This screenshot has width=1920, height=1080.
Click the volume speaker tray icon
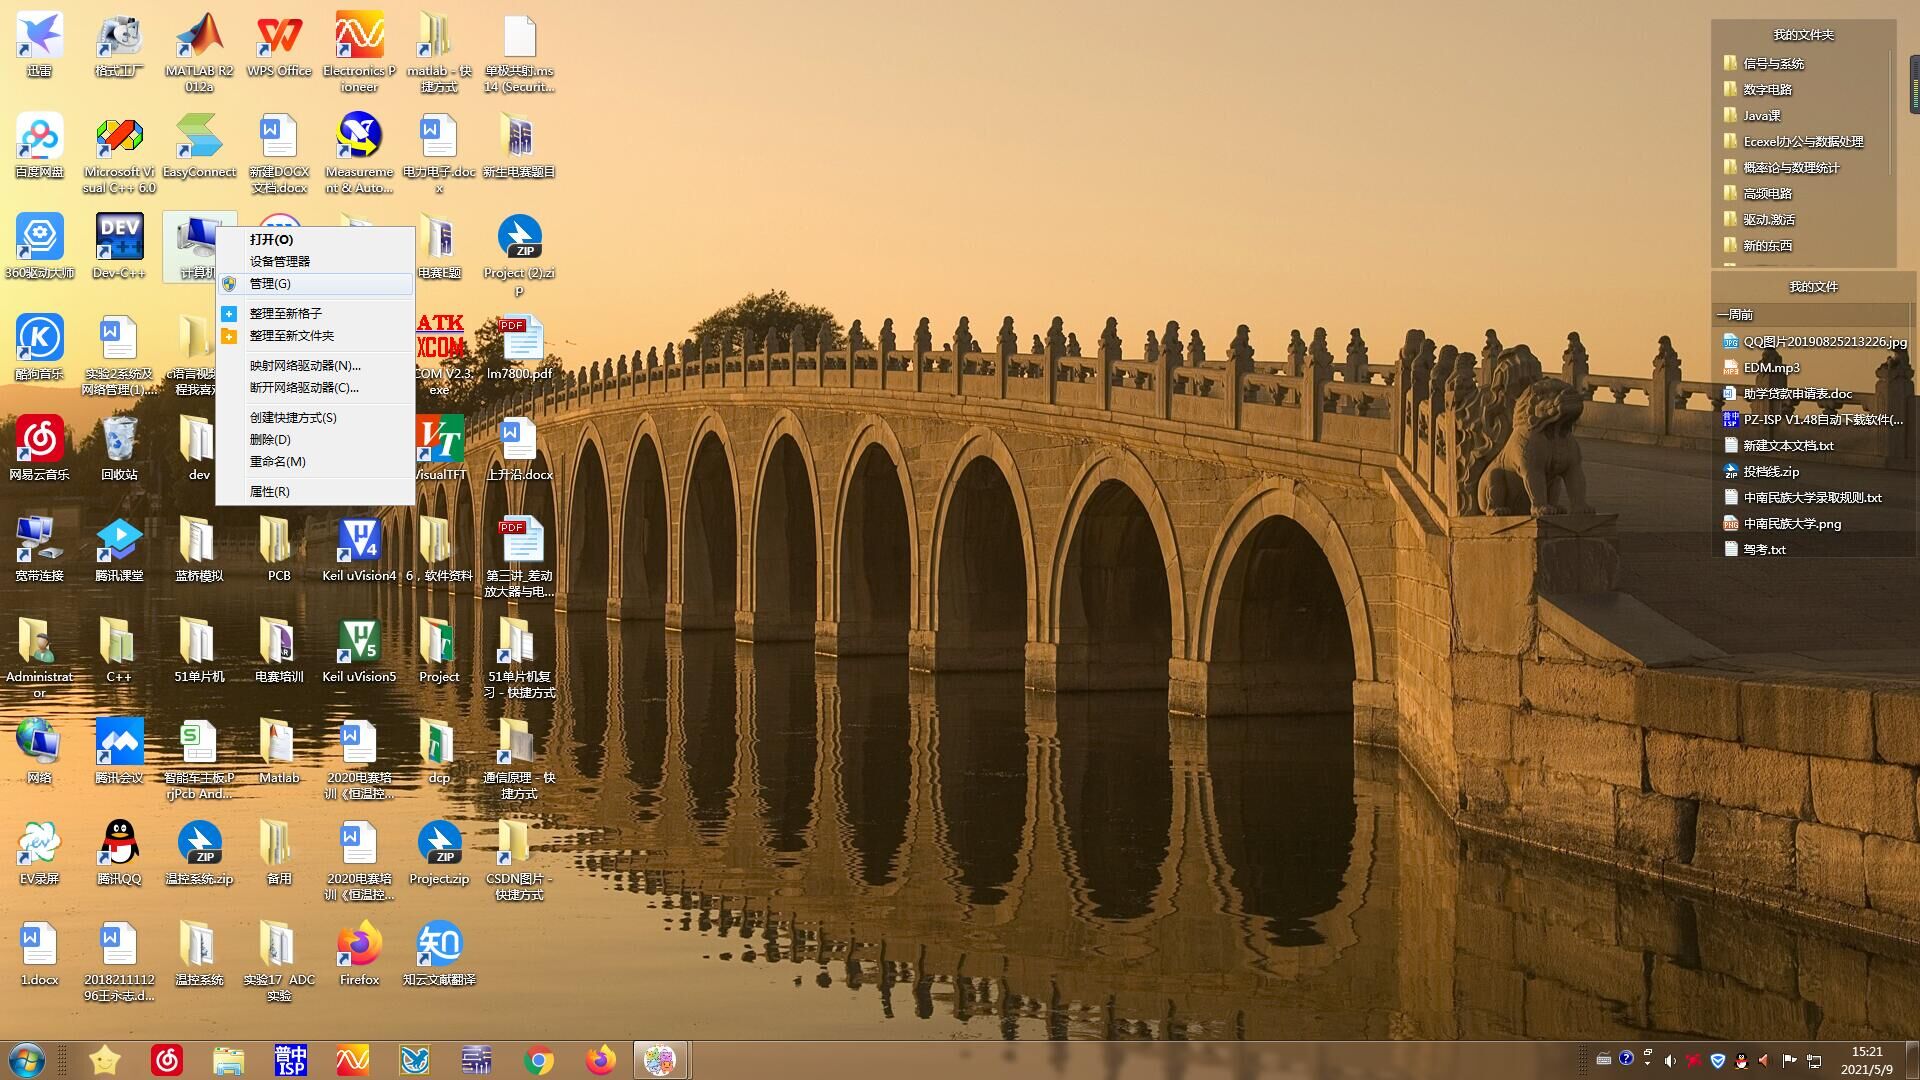(x=1670, y=1060)
